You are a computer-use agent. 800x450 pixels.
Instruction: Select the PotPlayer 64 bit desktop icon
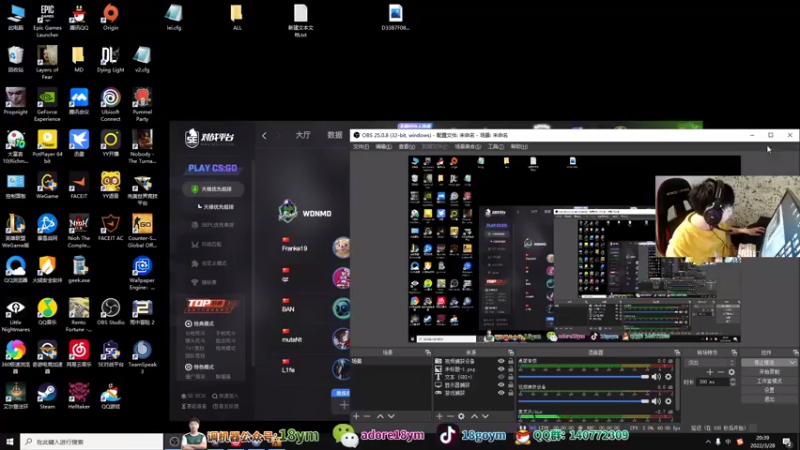tap(47, 147)
